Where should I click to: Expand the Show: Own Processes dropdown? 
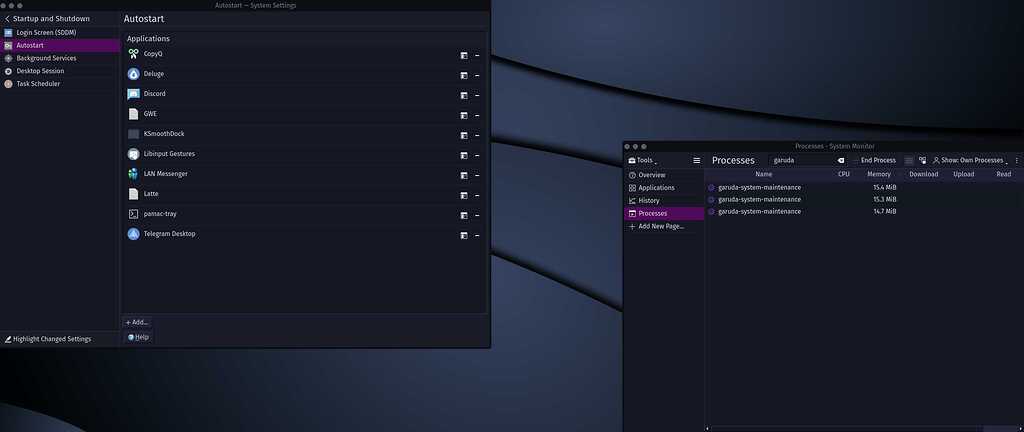[x=968, y=160]
